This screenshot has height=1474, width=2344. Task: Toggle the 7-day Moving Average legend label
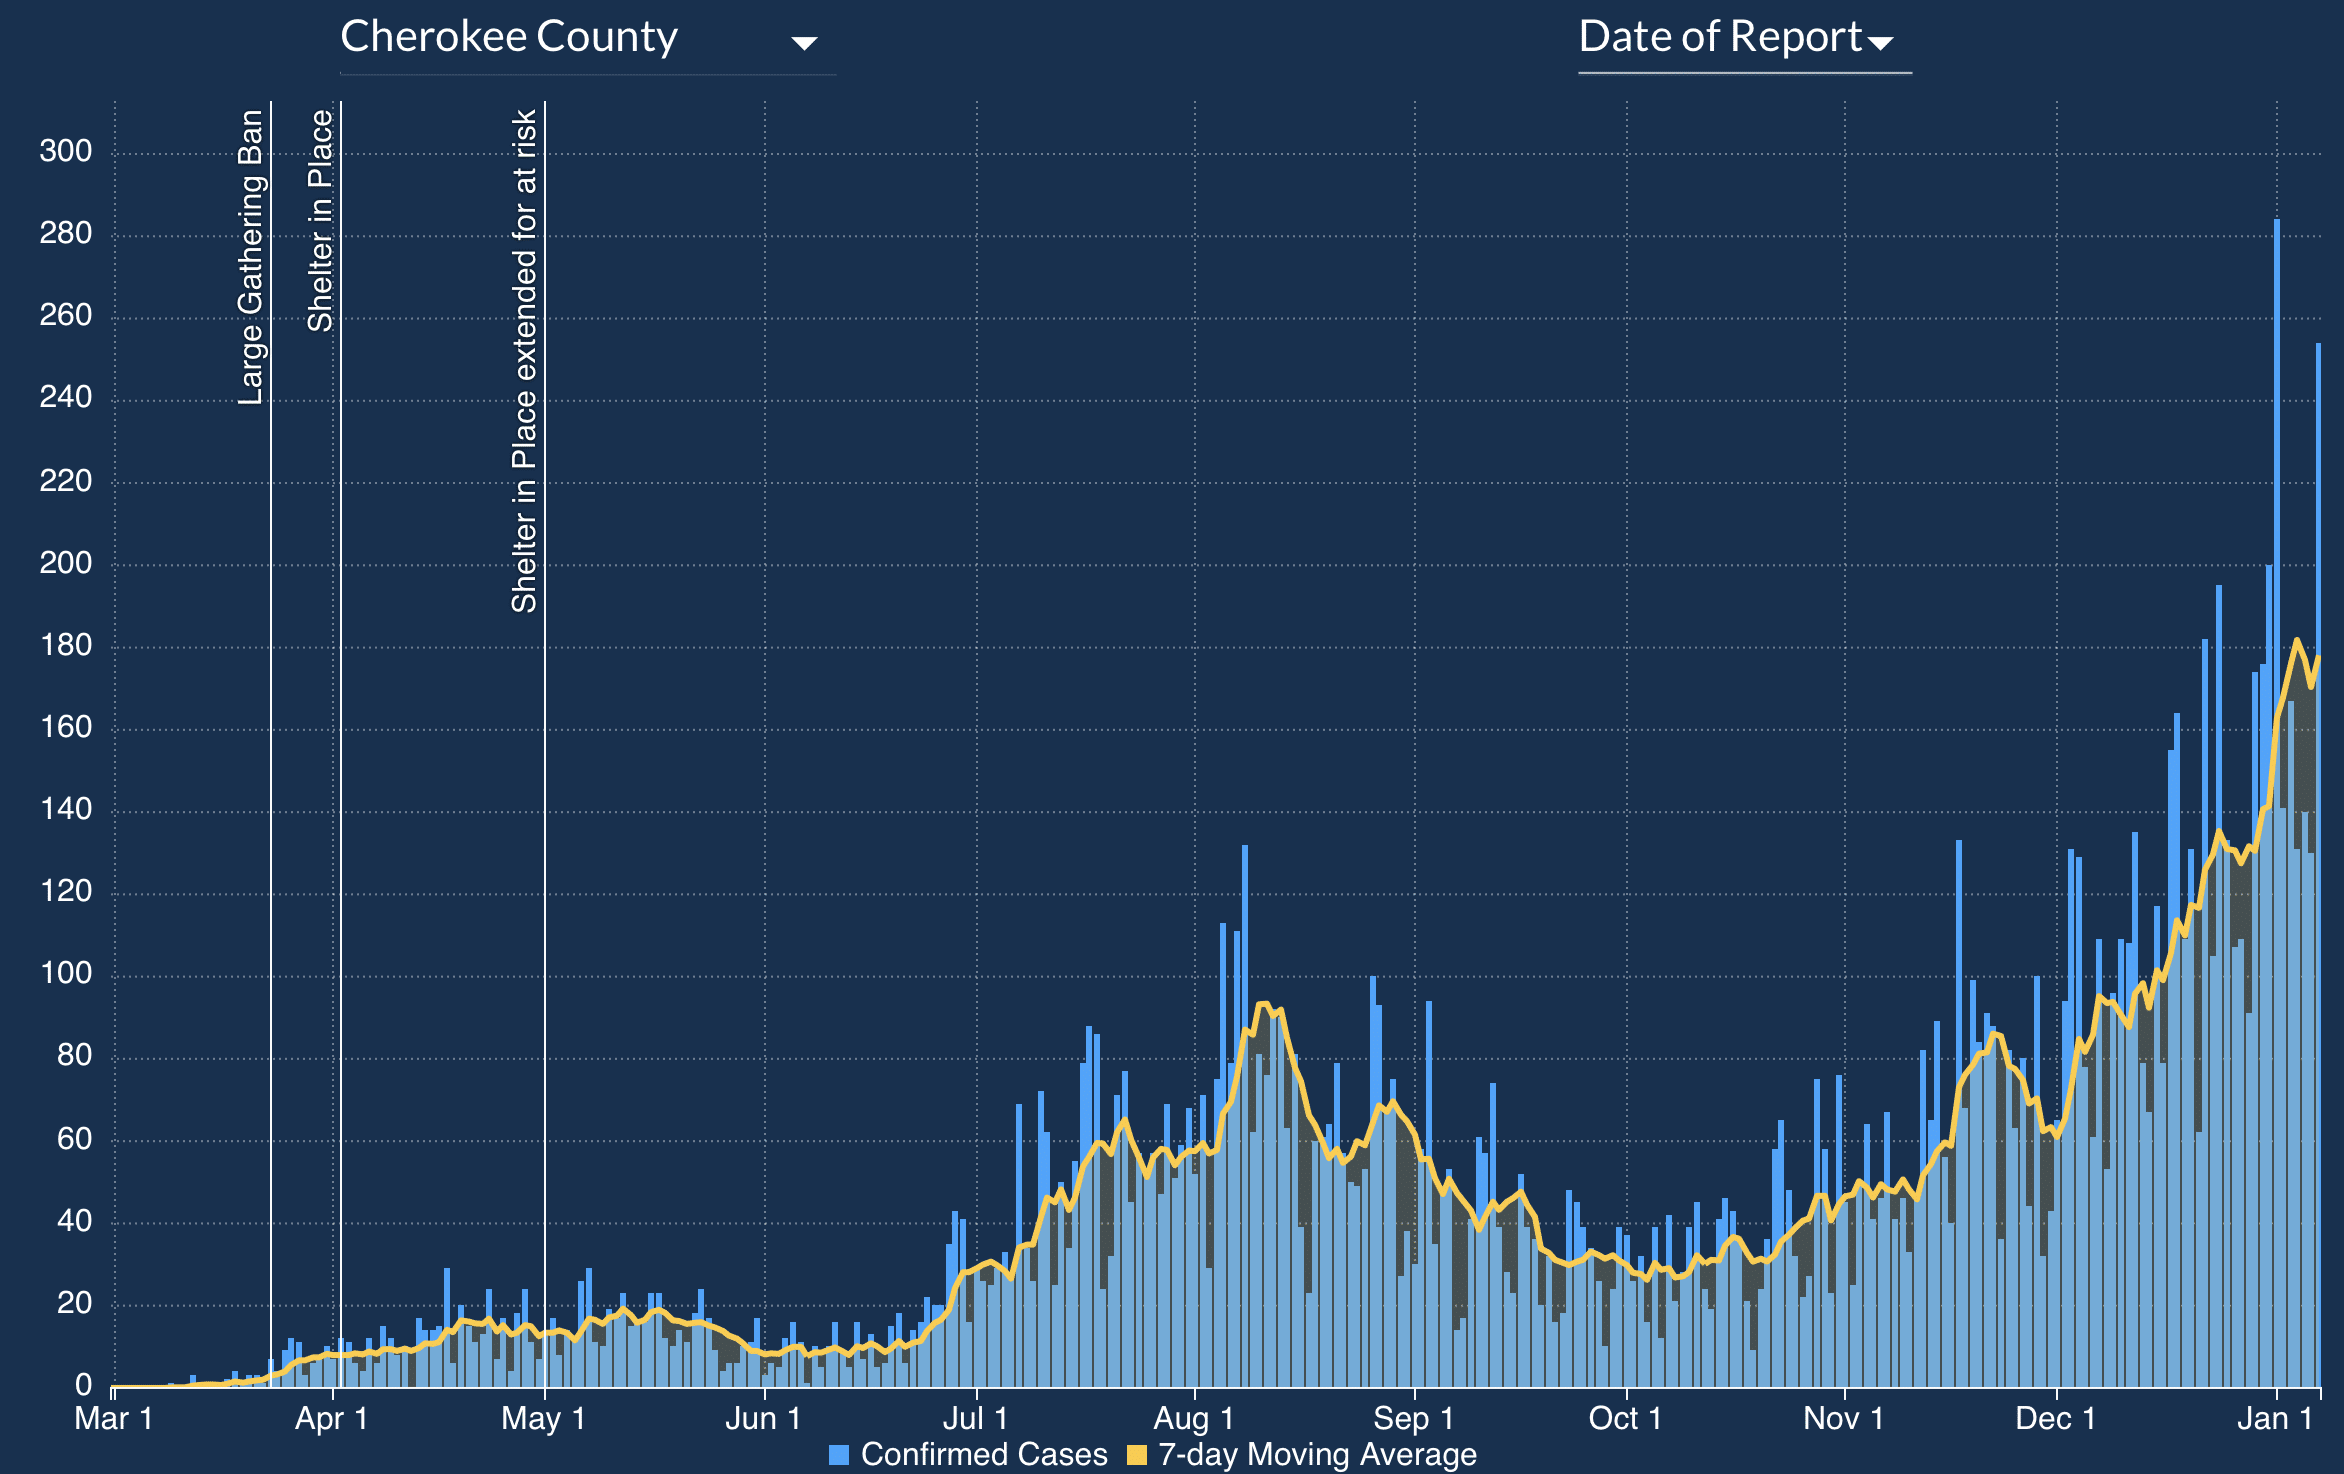[1317, 1454]
